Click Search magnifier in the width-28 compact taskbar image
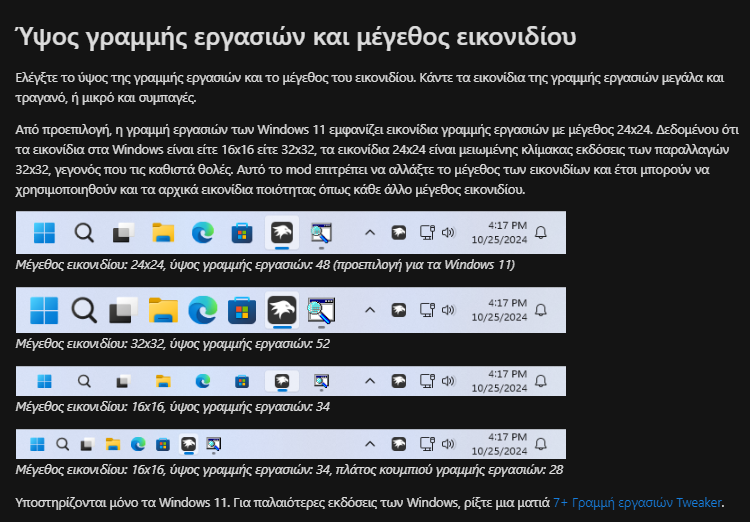750x522 pixels. (62, 444)
